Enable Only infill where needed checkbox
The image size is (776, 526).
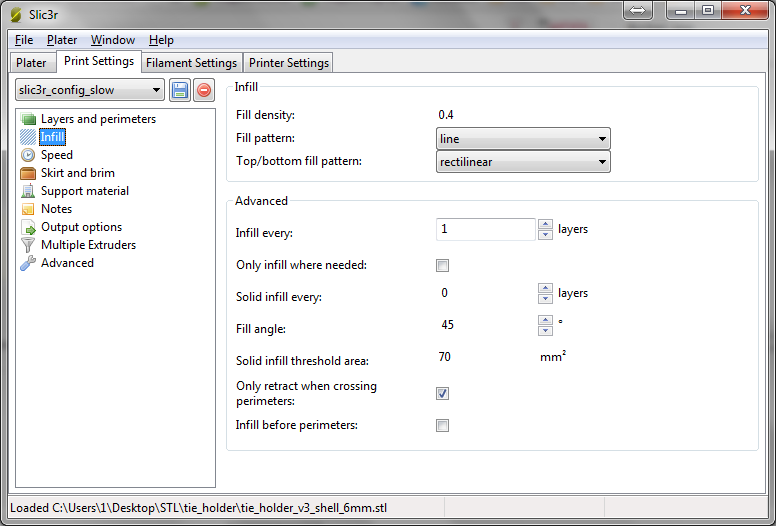point(442,265)
